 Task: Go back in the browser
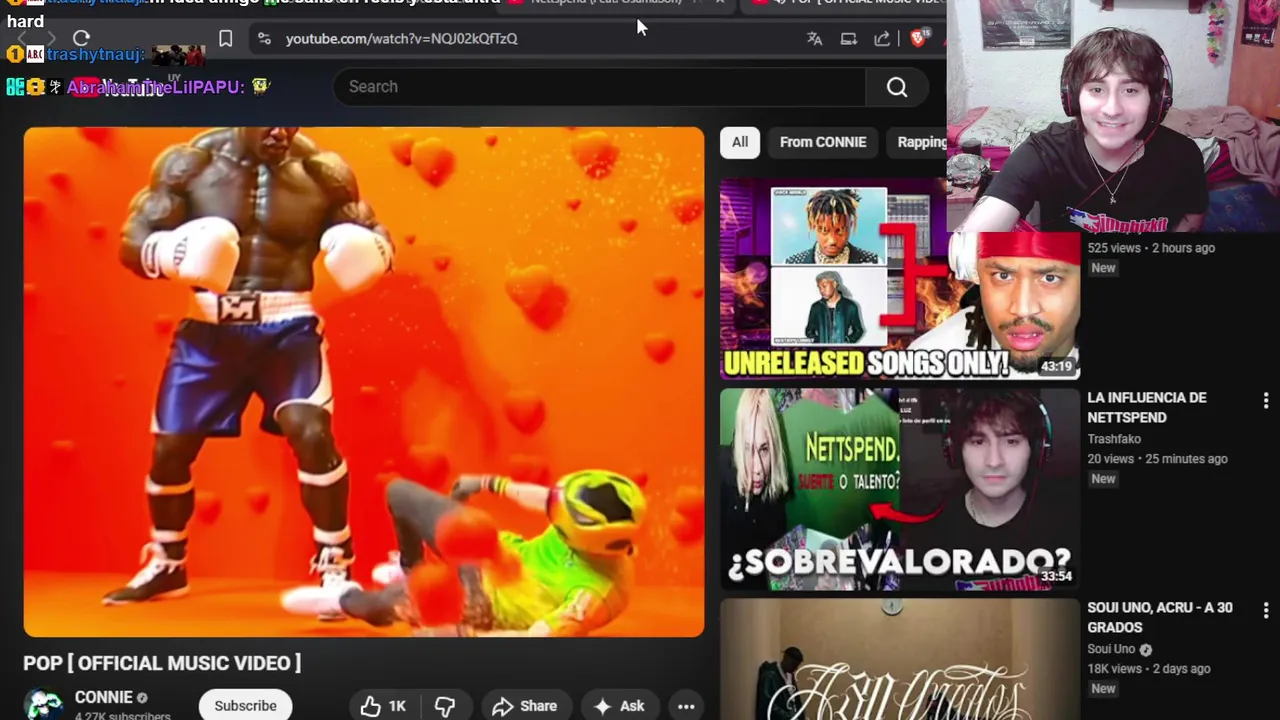(x=22, y=38)
